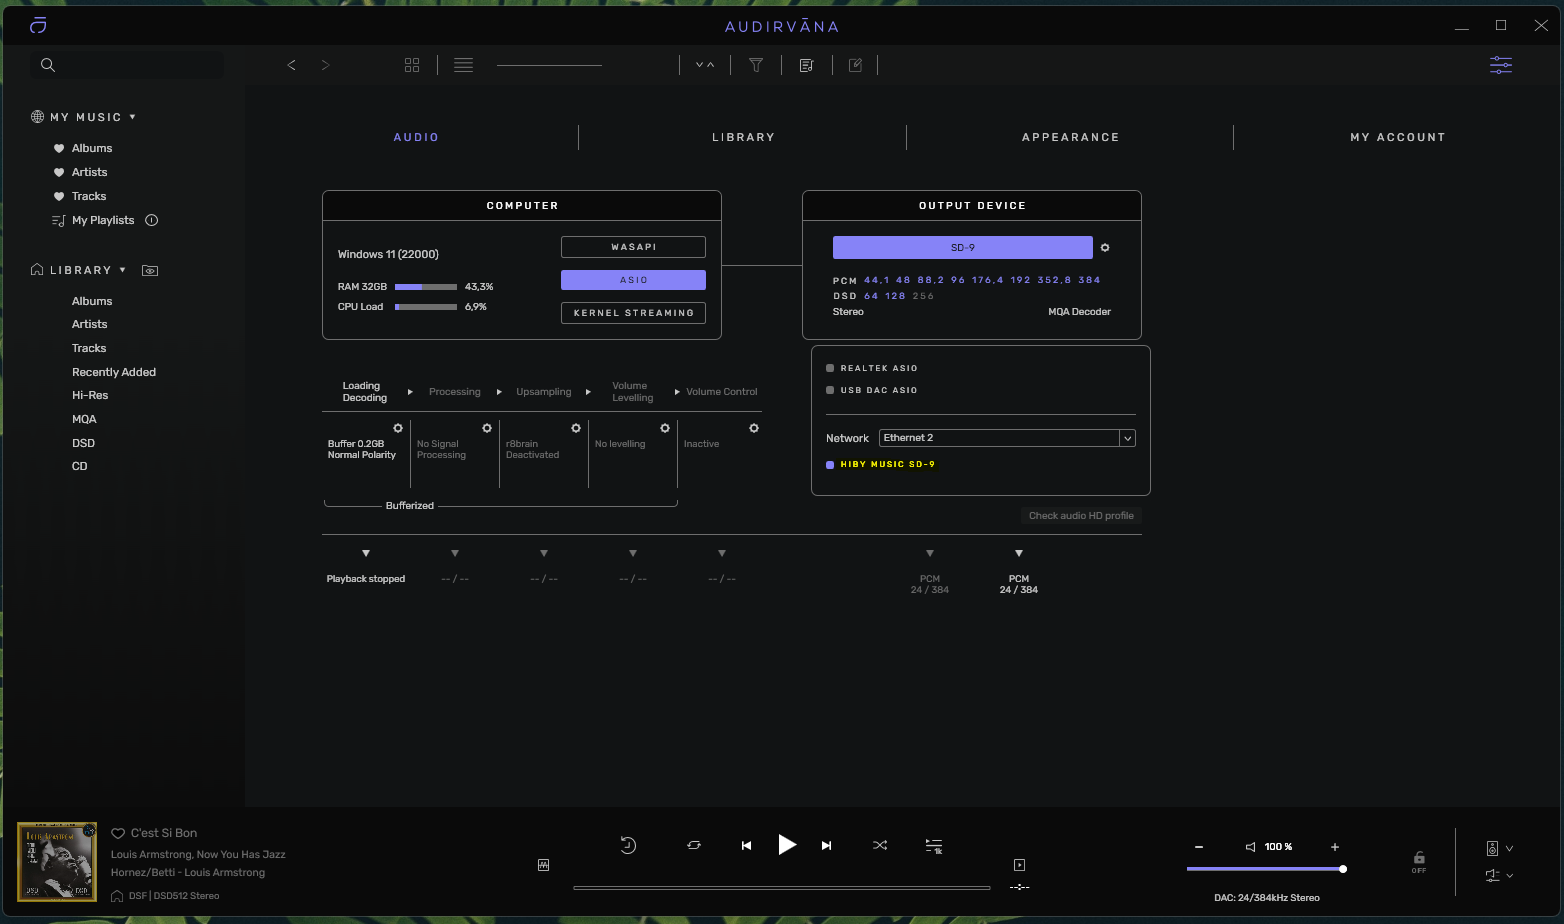
Task: Open the library folder monitor icon
Action: tap(150, 270)
